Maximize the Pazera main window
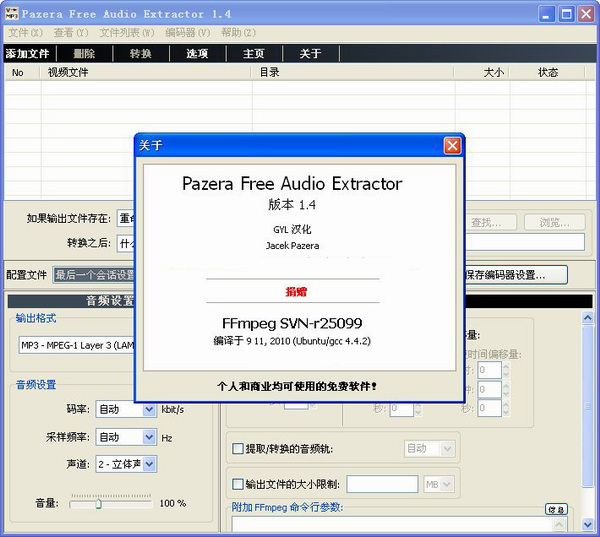The image size is (600, 537). (566, 15)
